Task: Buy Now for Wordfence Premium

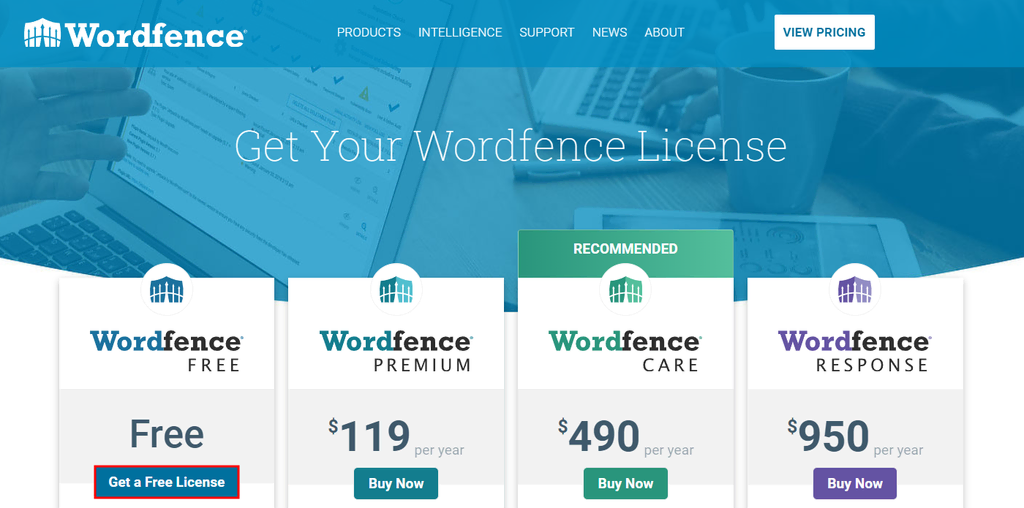Action: [x=396, y=483]
